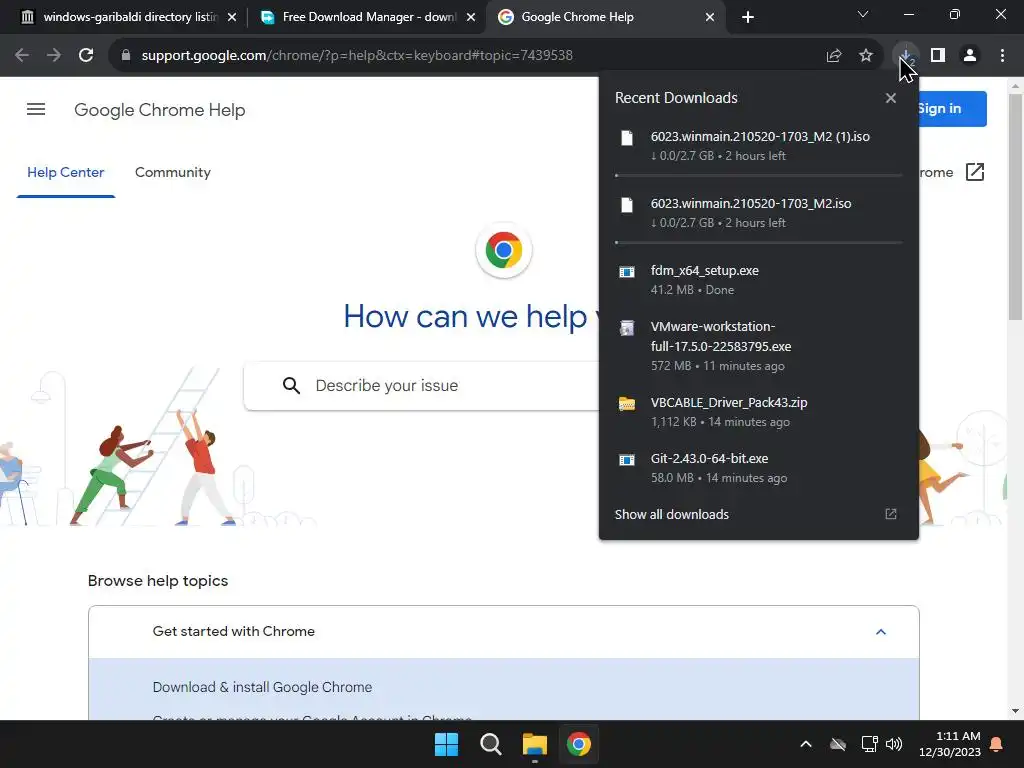Toggle the Chrome downloads toolbar icon
1024x768 pixels.
[x=906, y=56]
